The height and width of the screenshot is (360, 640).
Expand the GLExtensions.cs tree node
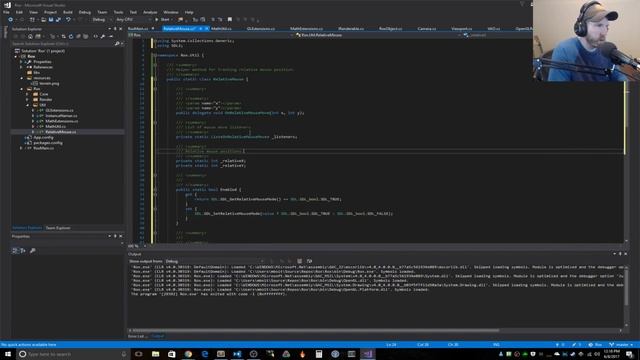pos(33,110)
